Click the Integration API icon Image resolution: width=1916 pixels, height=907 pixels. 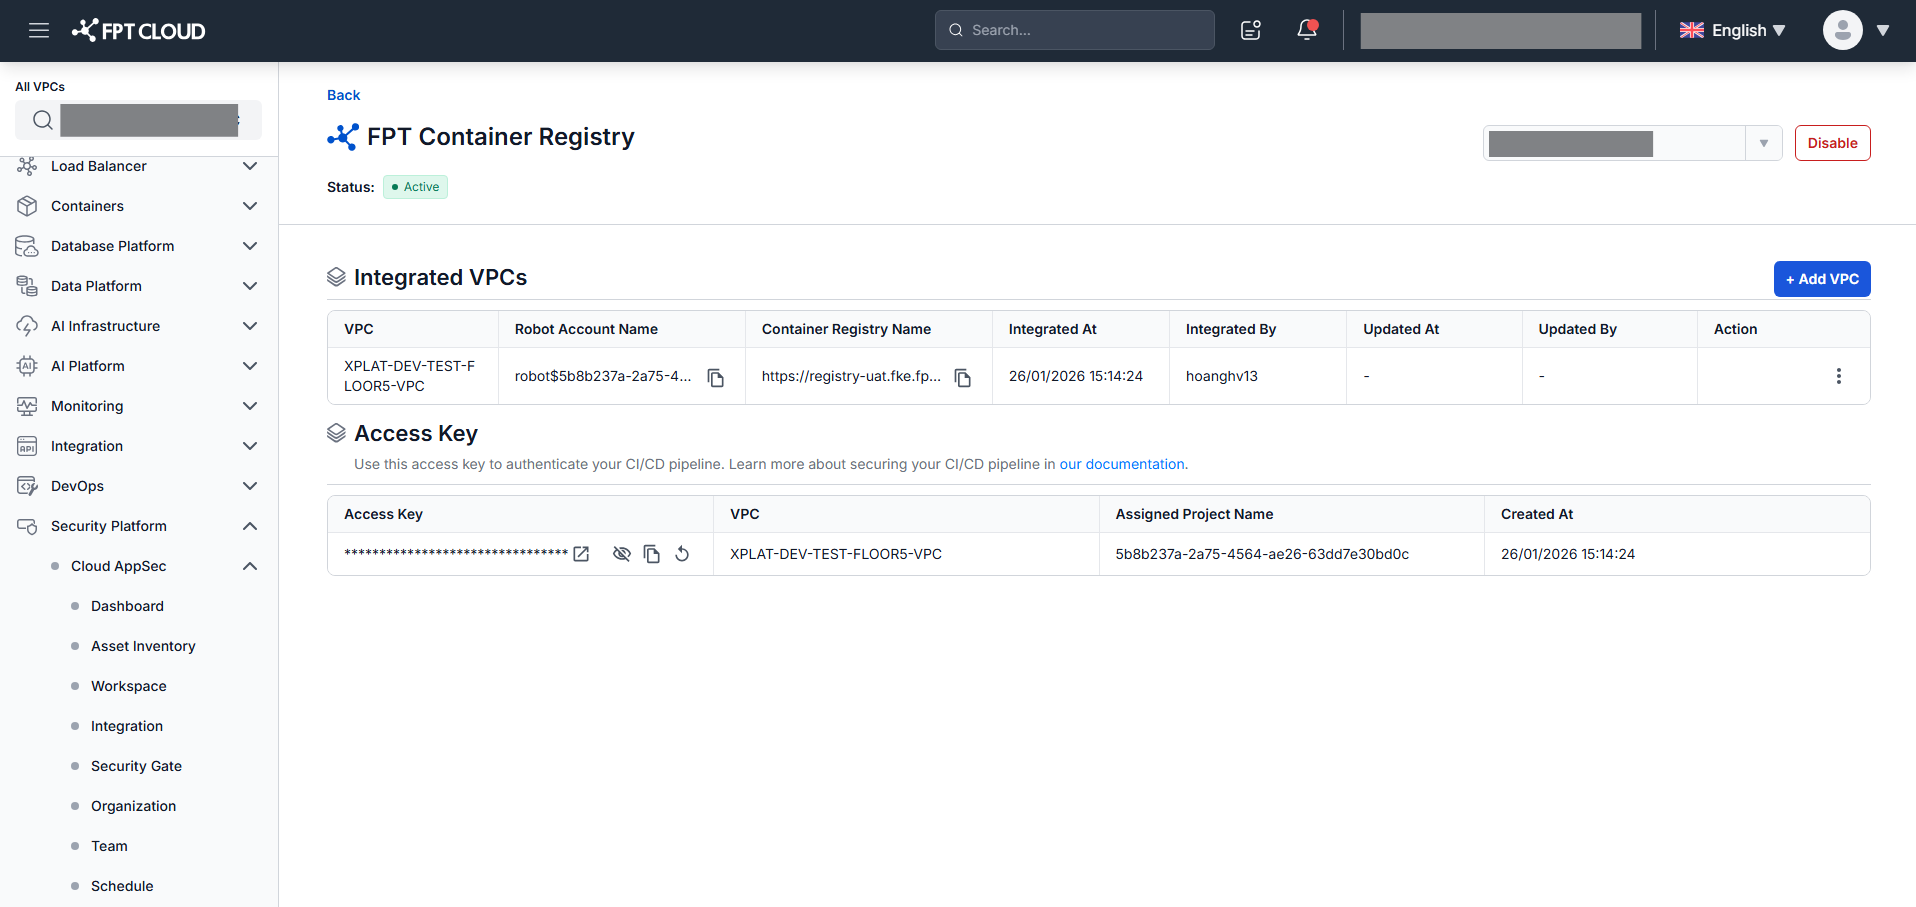(27, 446)
